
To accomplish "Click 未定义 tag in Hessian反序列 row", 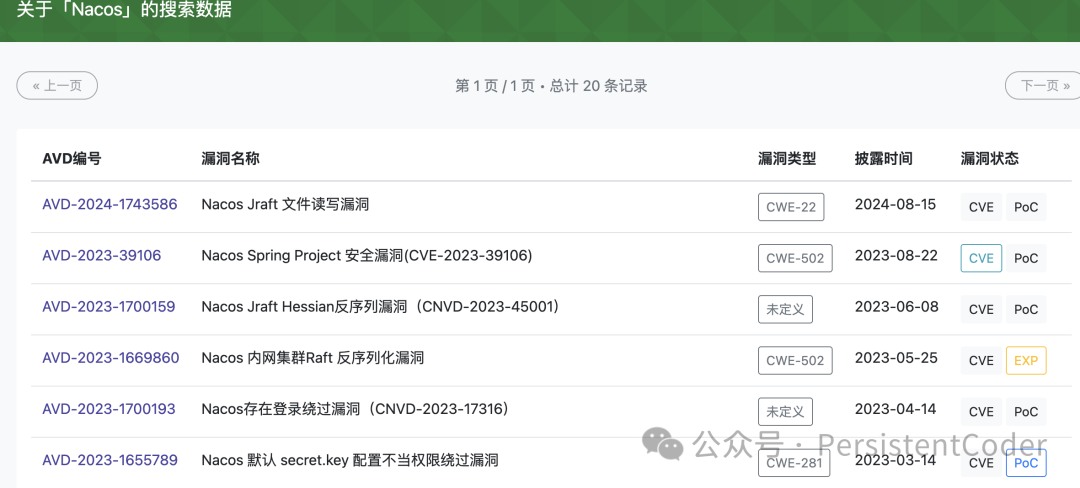I will coord(785,309).
